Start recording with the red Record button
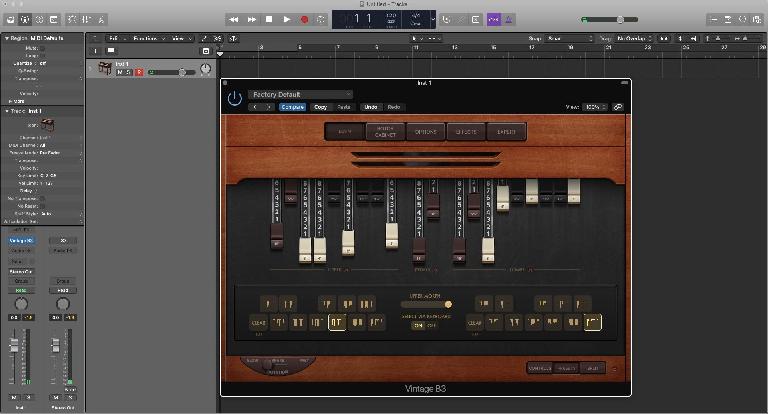This screenshot has width=768, height=414. pos(304,20)
